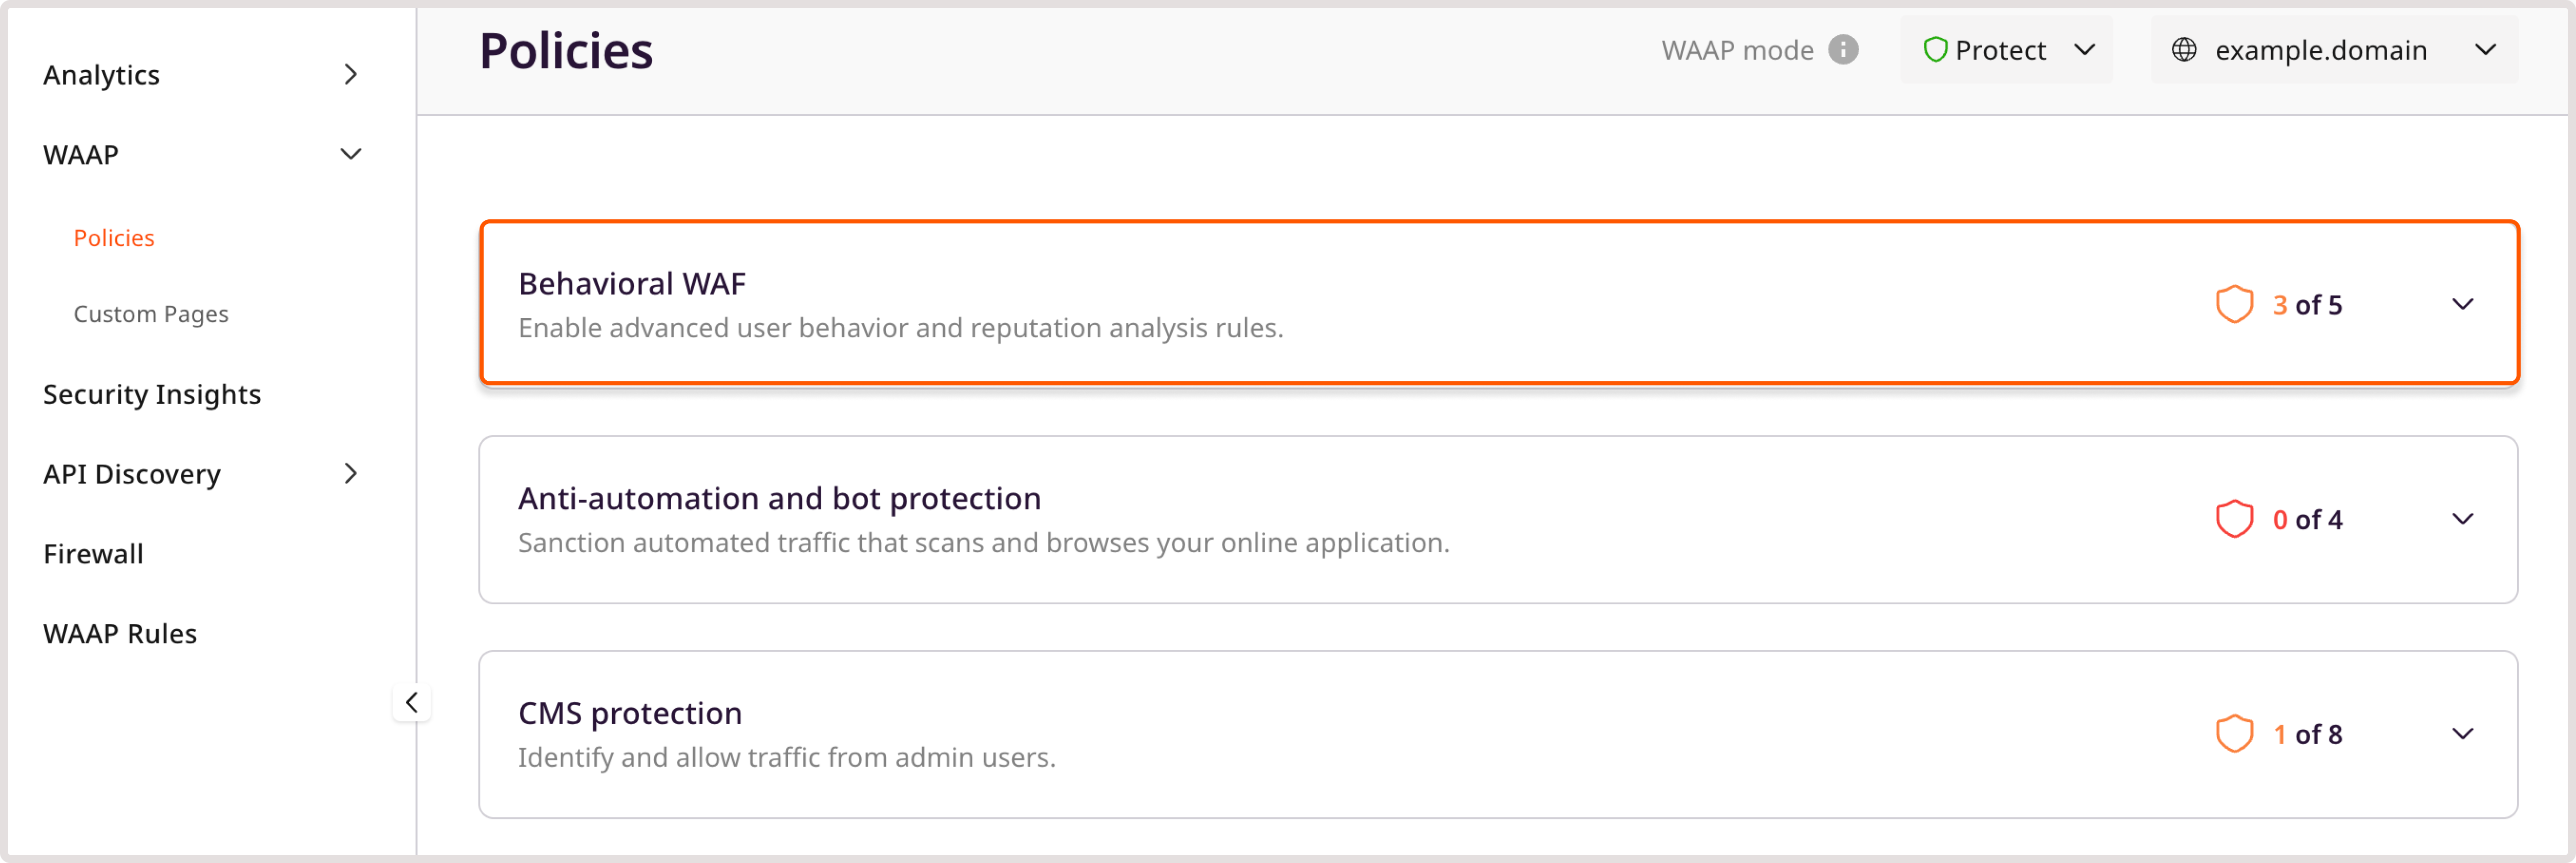Image resolution: width=2576 pixels, height=863 pixels.
Task: Expand the API Discovery sidebar arrow
Action: (x=350, y=474)
